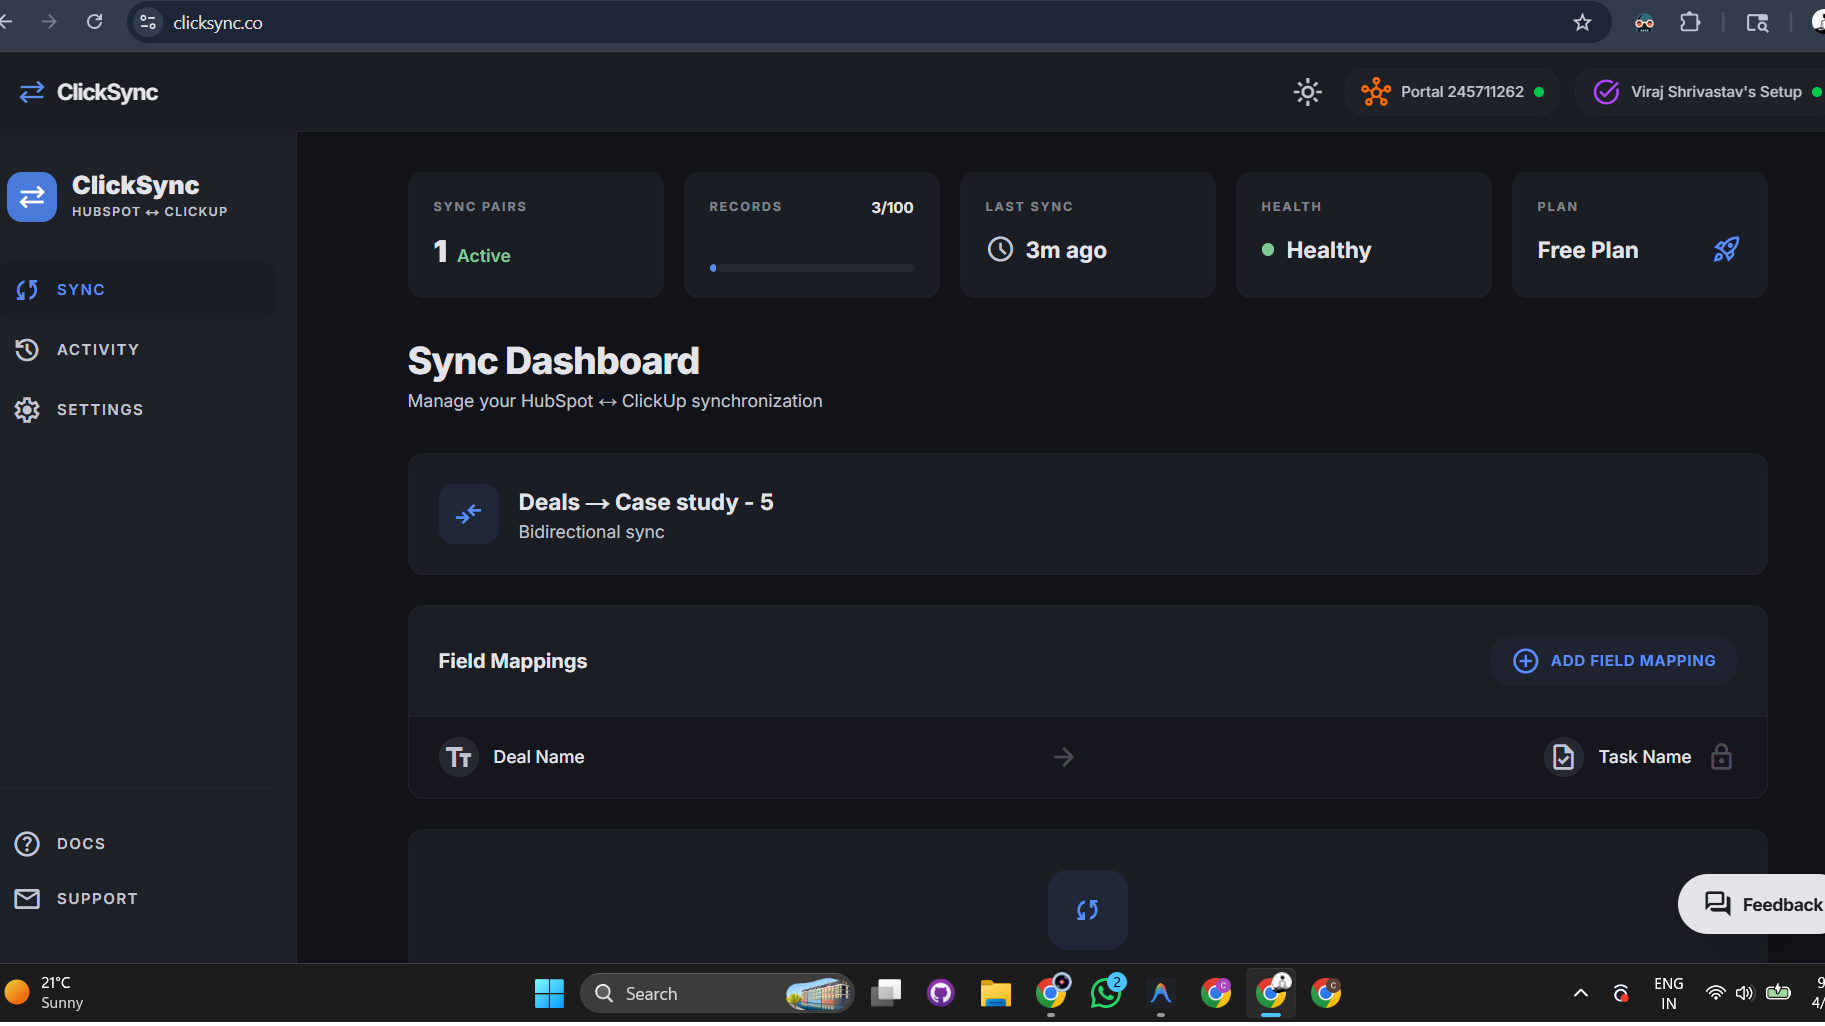Open the Settings section in sidebar
The width and height of the screenshot is (1825, 1026).
[138, 410]
